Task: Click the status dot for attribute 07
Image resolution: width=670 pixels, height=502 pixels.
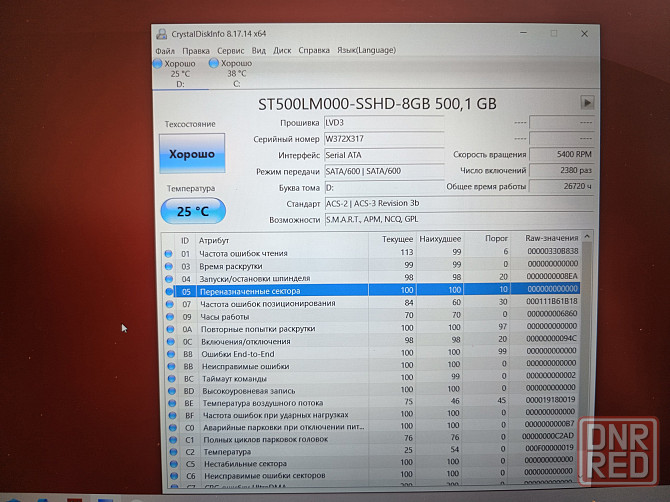Action: 170,304
